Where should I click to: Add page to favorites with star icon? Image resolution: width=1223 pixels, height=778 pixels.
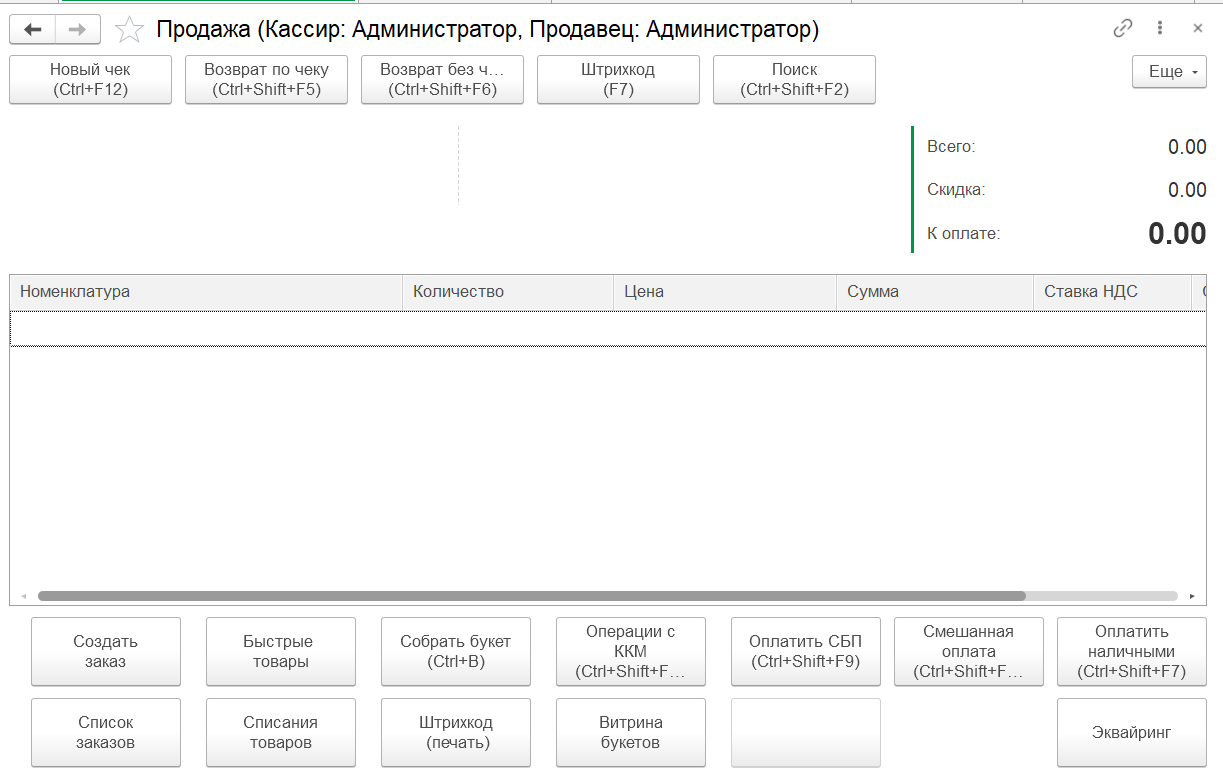pyautogui.click(x=129, y=30)
